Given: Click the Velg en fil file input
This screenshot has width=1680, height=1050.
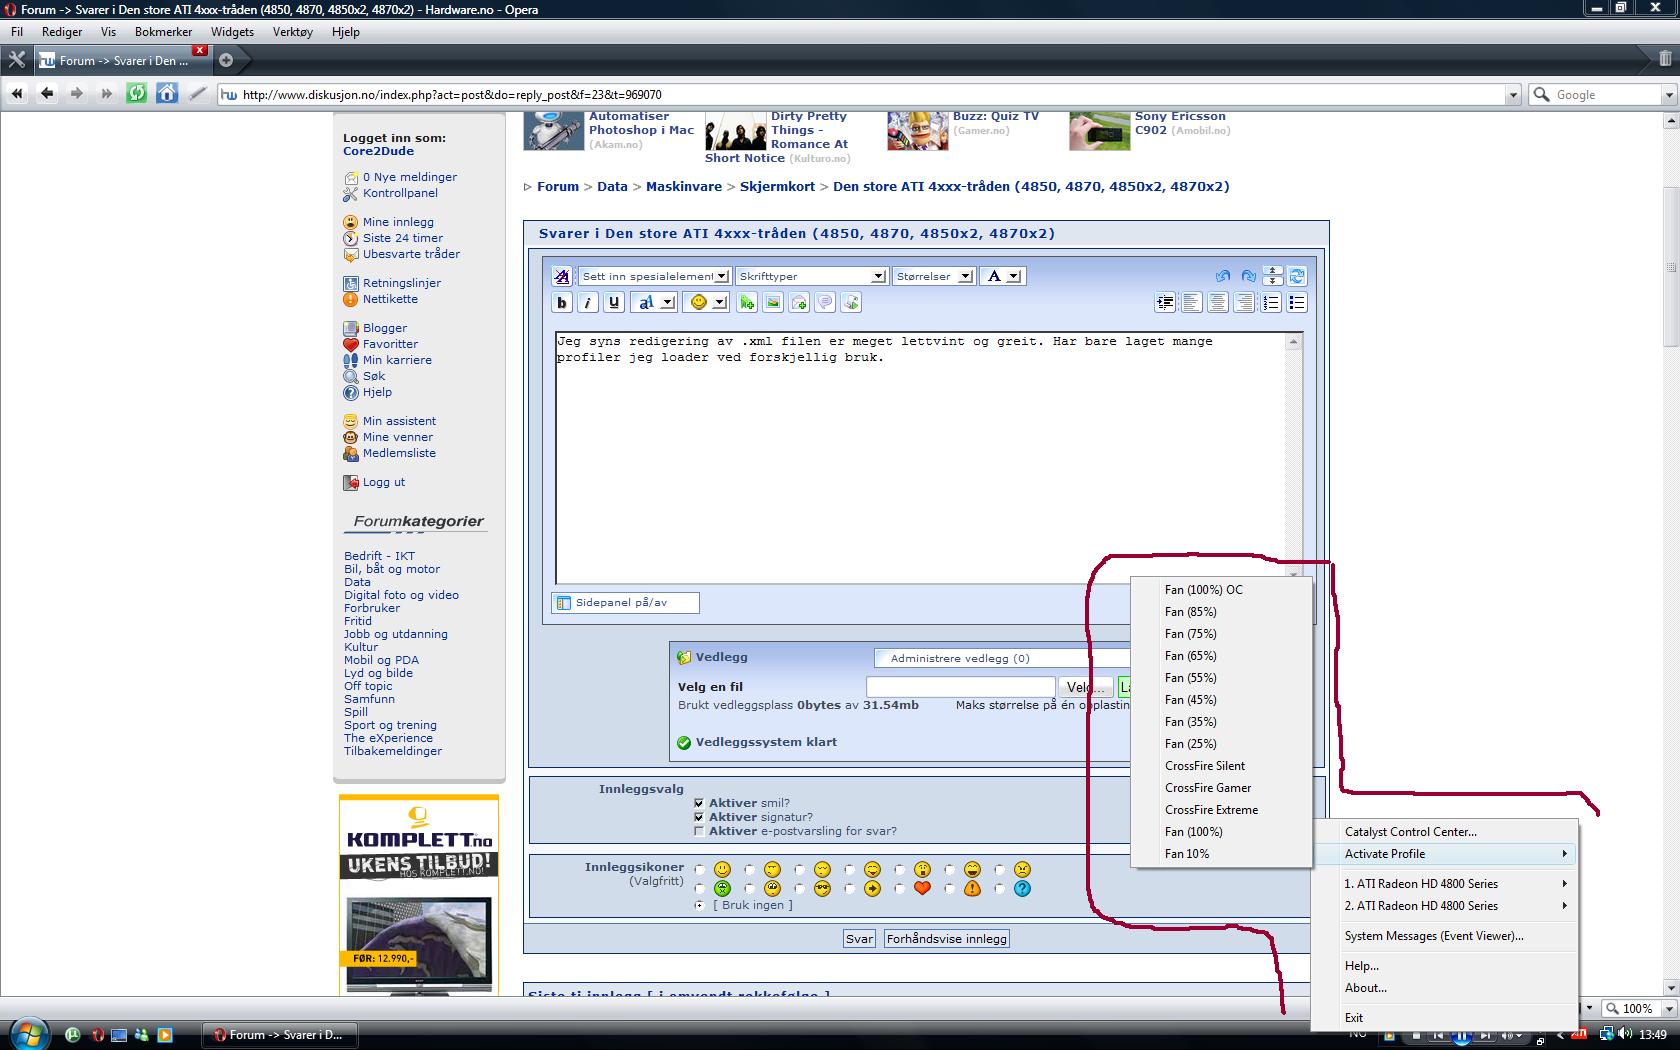Looking at the screenshot, I should 960,687.
